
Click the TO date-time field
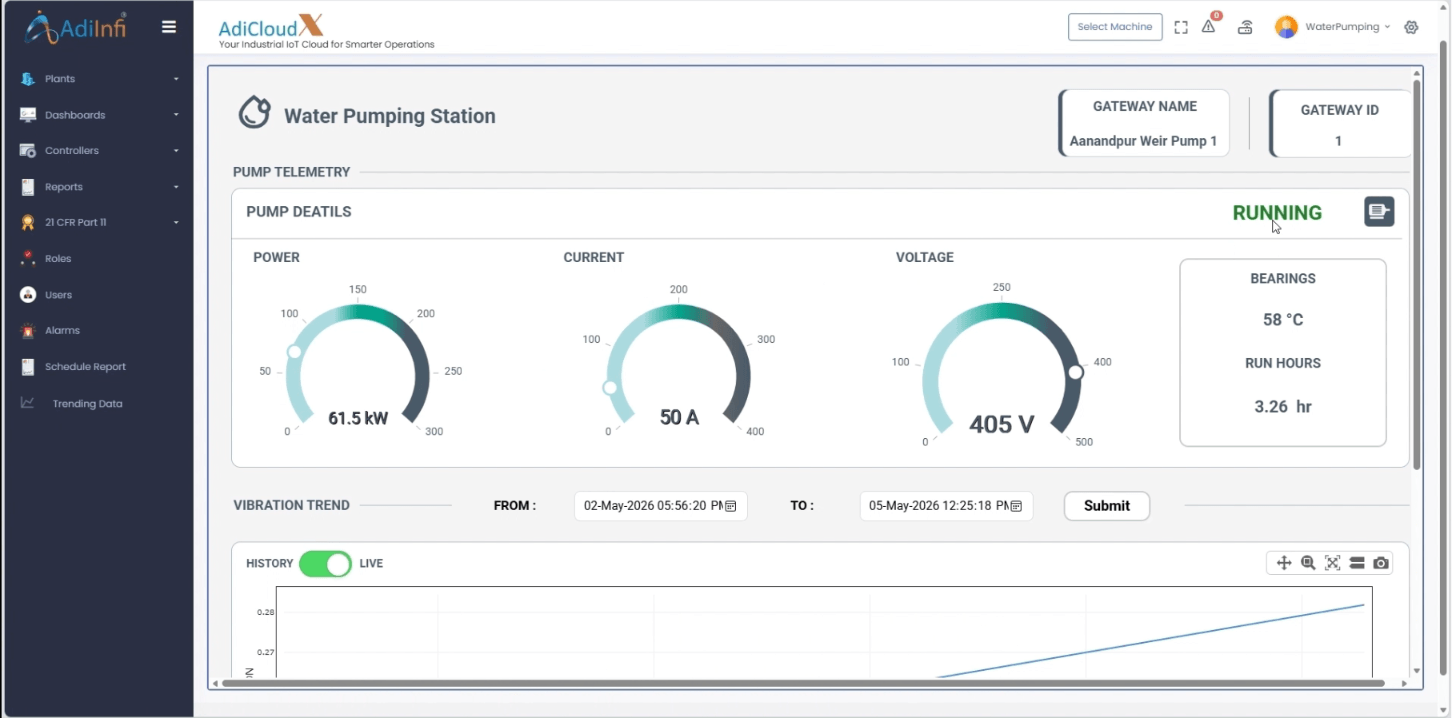point(946,506)
